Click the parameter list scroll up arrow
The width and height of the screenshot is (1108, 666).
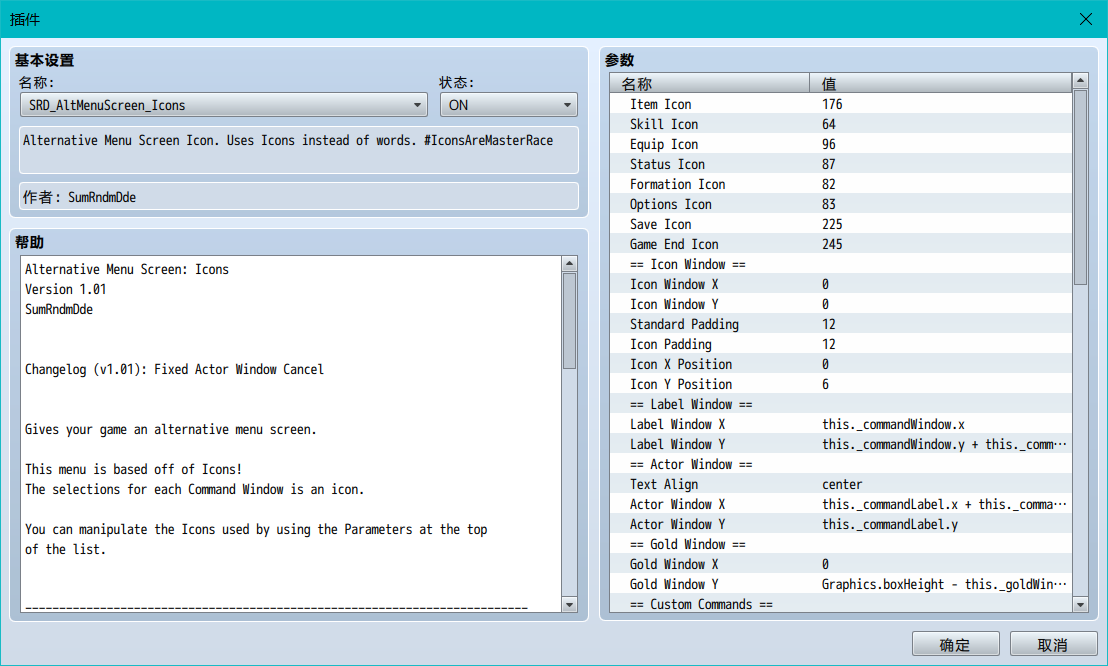pos(1080,81)
